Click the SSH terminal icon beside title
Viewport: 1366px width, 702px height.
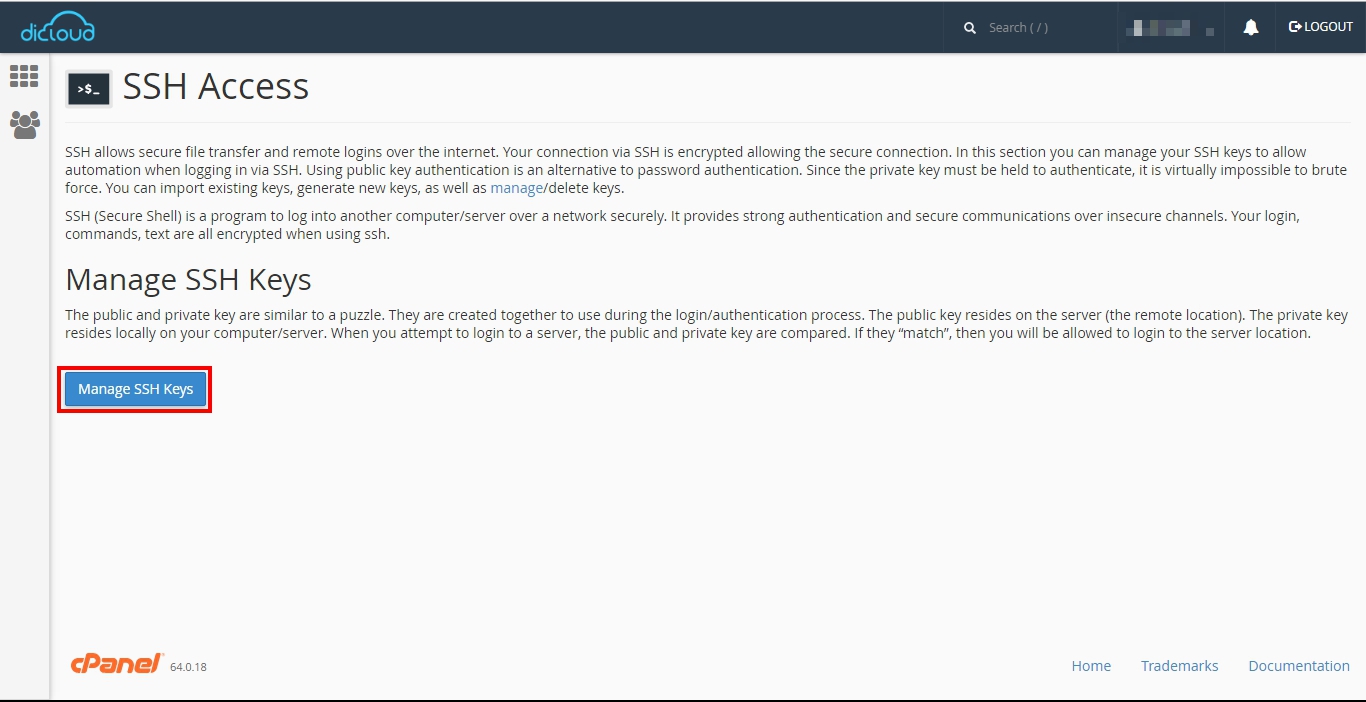(x=89, y=89)
